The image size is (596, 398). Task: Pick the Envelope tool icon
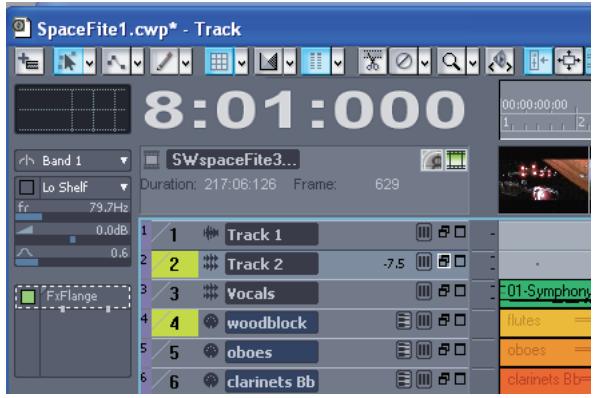(116, 61)
